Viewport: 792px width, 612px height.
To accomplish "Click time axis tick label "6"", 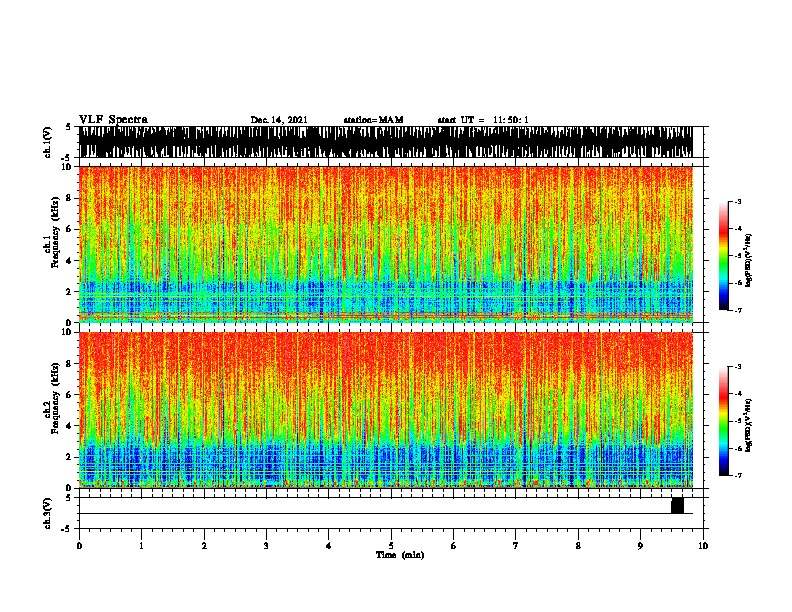I will [x=454, y=546].
